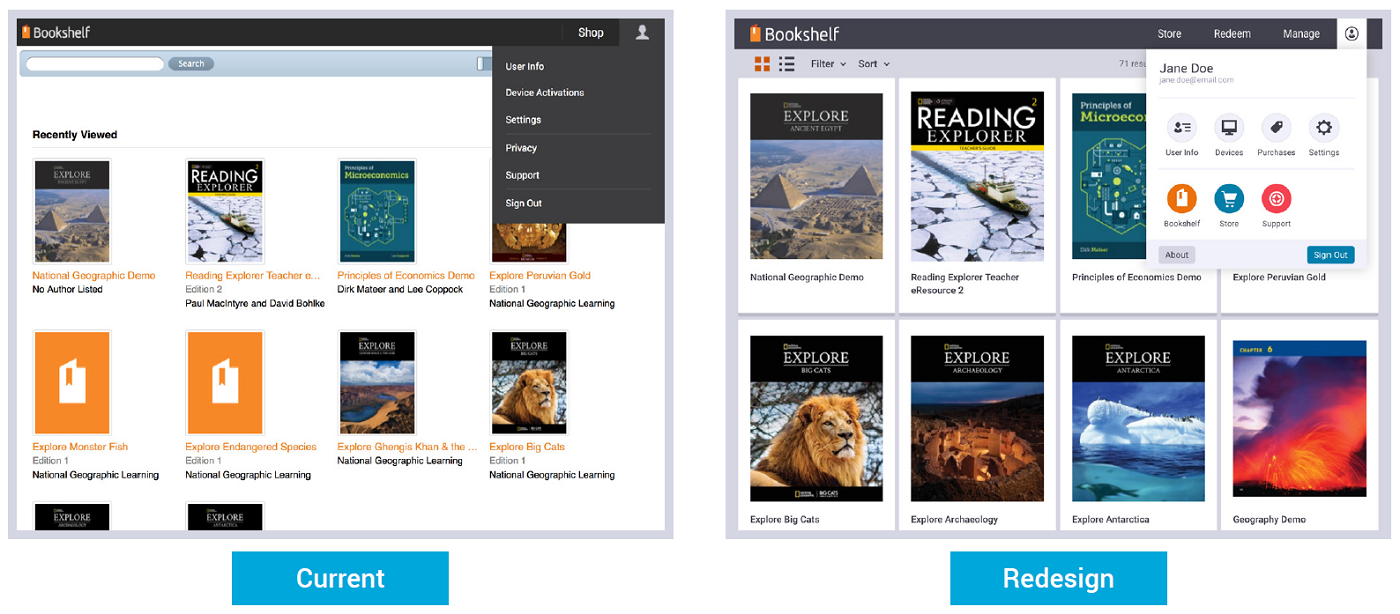Switch to grid view in Redesign toolbar

click(x=762, y=64)
